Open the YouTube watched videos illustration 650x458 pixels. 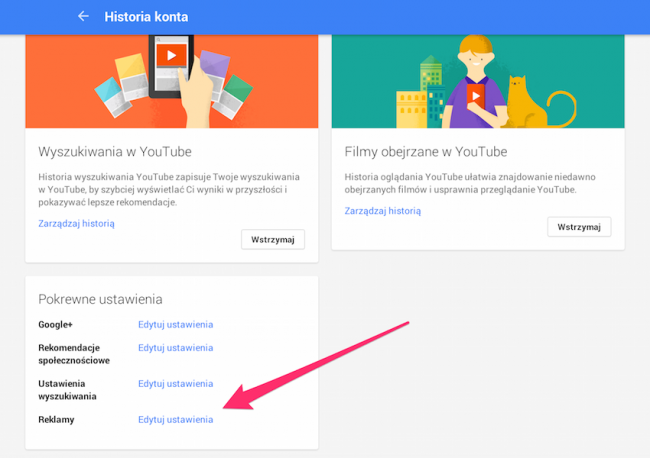tap(478, 81)
